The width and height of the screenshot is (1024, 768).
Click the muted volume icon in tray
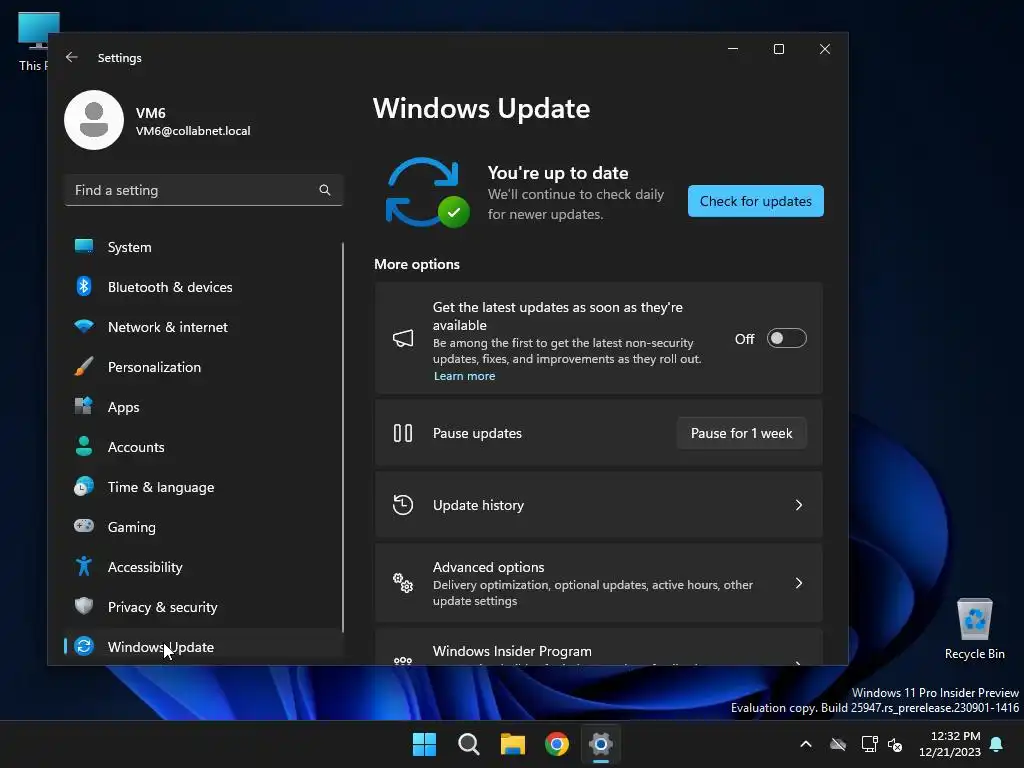895,744
